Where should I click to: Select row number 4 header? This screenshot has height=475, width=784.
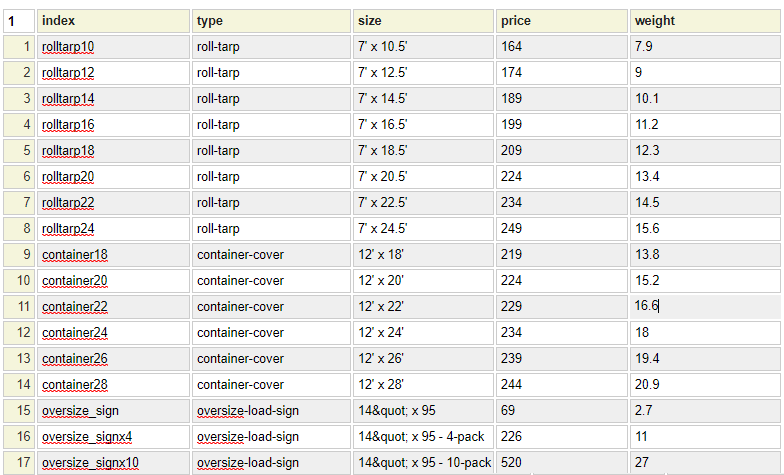(x=19, y=125)
